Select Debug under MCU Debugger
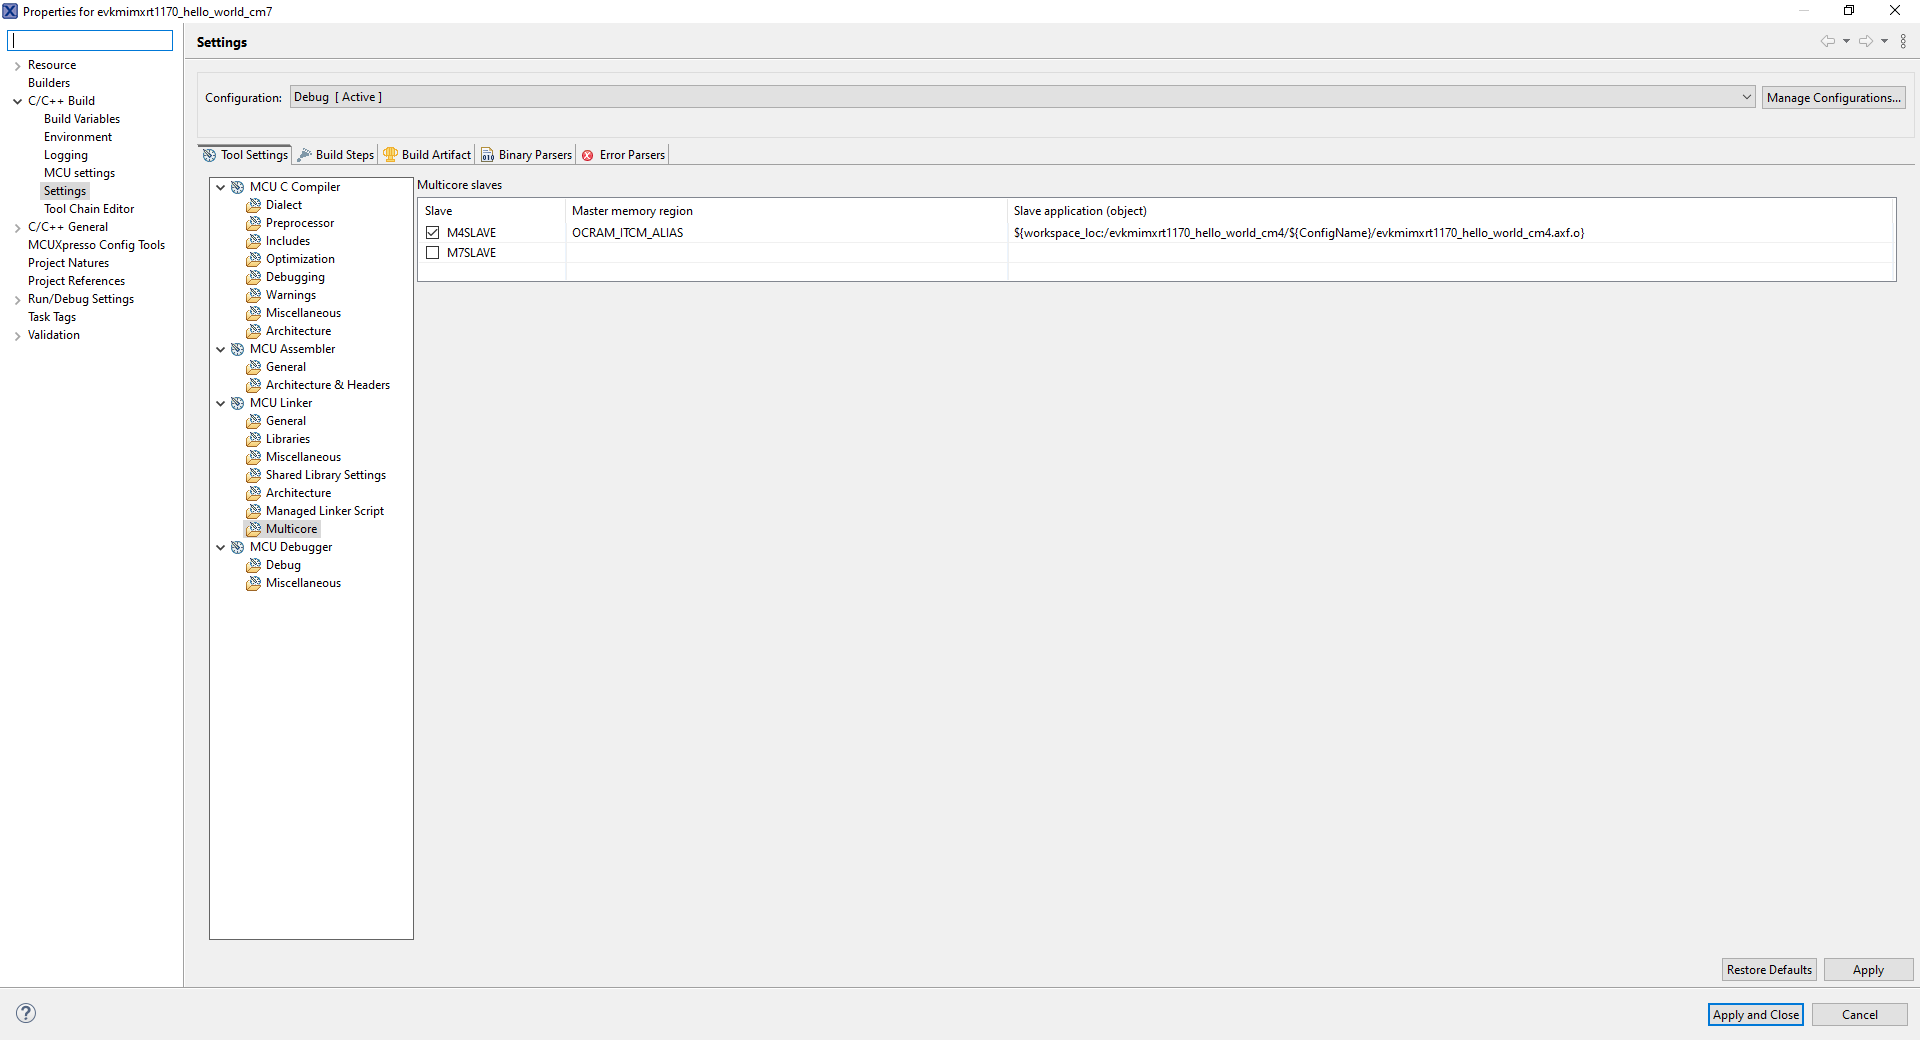Image resolution: width=1920 pixels, height=1040 pixels. [x=283, y=565]
